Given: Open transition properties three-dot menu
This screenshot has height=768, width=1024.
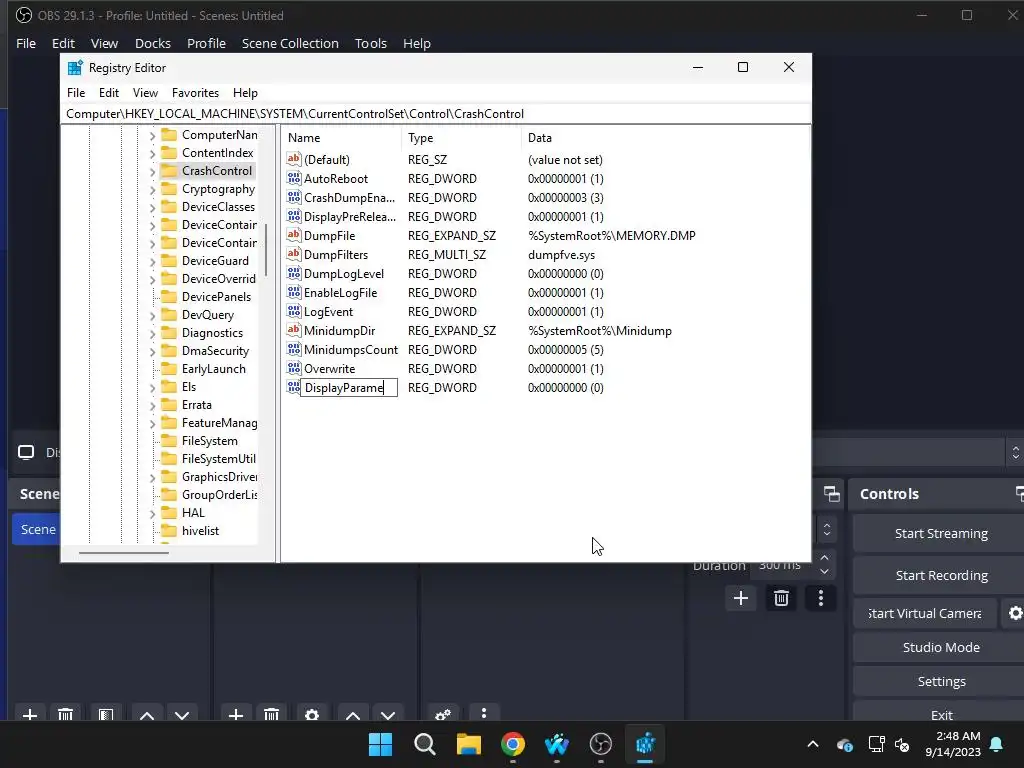Looking at the screenshot, I should [x=821, y=598].
